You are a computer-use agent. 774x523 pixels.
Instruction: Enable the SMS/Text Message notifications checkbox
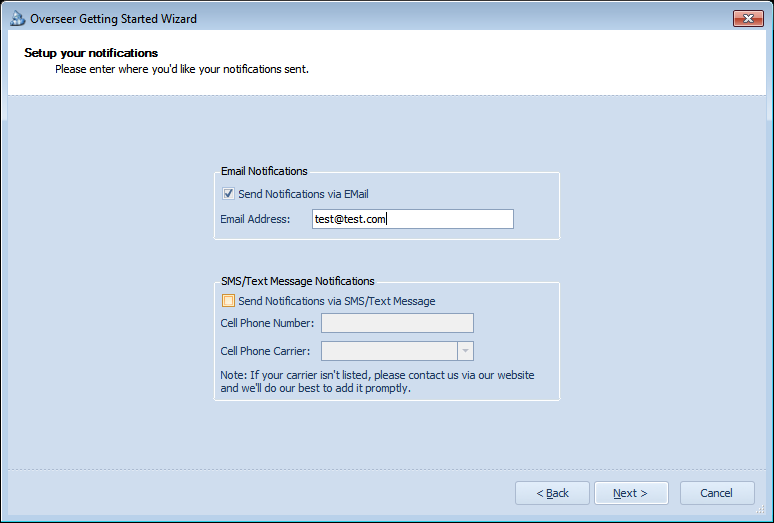[x=228, y=300]
